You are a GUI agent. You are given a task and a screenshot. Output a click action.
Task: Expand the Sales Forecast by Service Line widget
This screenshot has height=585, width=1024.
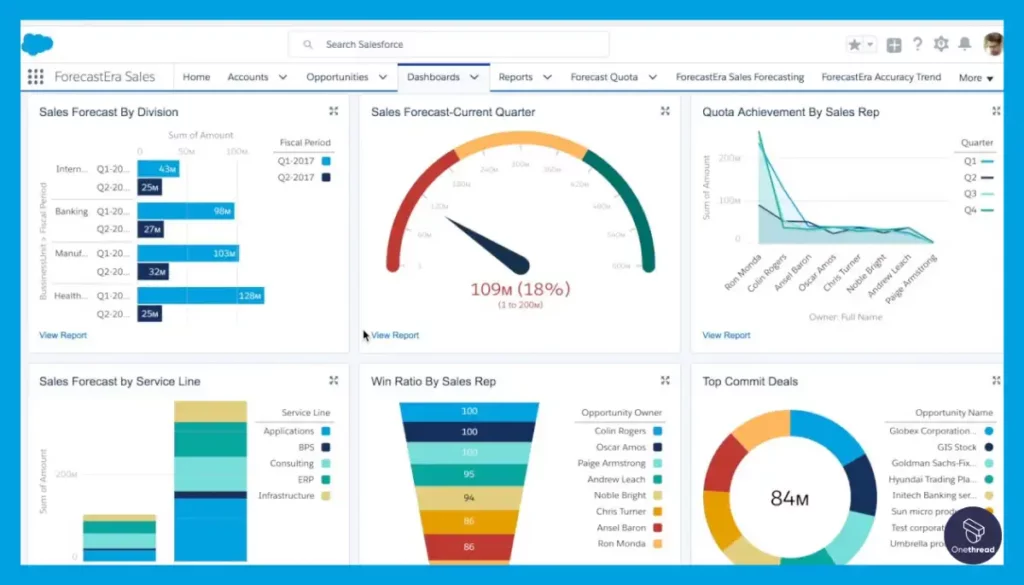click(334, 380)
